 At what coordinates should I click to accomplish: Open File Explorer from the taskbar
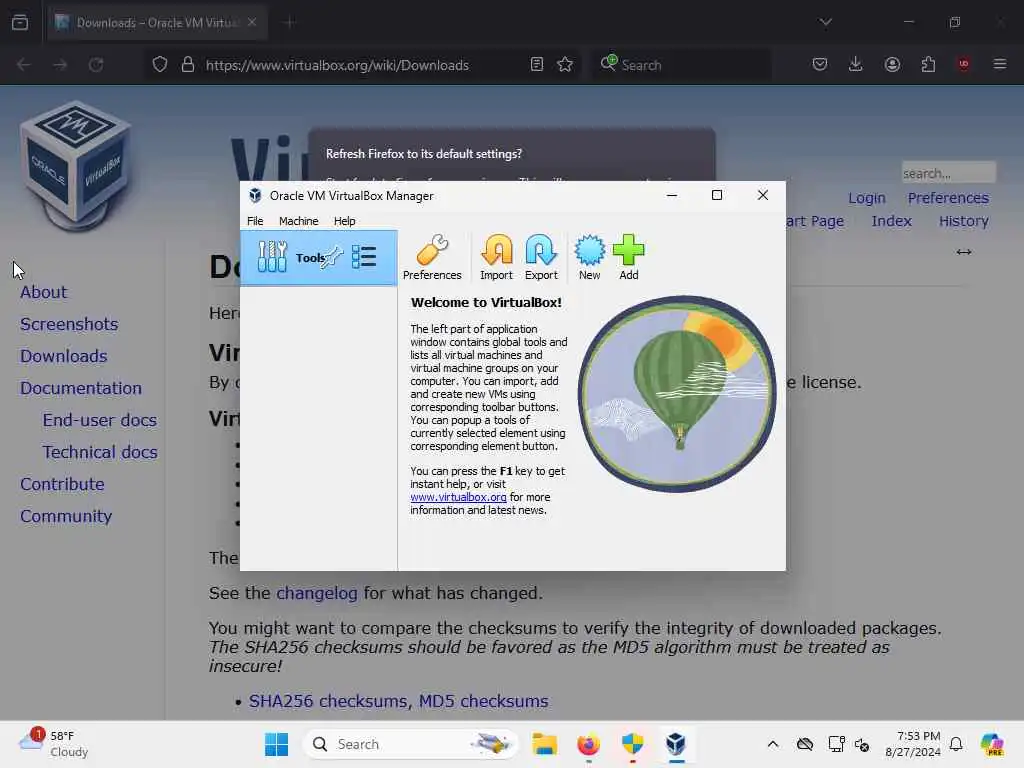[544, 744]
